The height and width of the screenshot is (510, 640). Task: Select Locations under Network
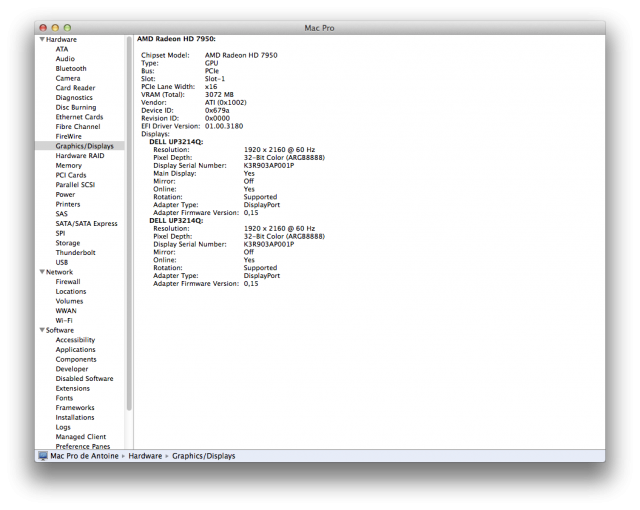[71, 291]
